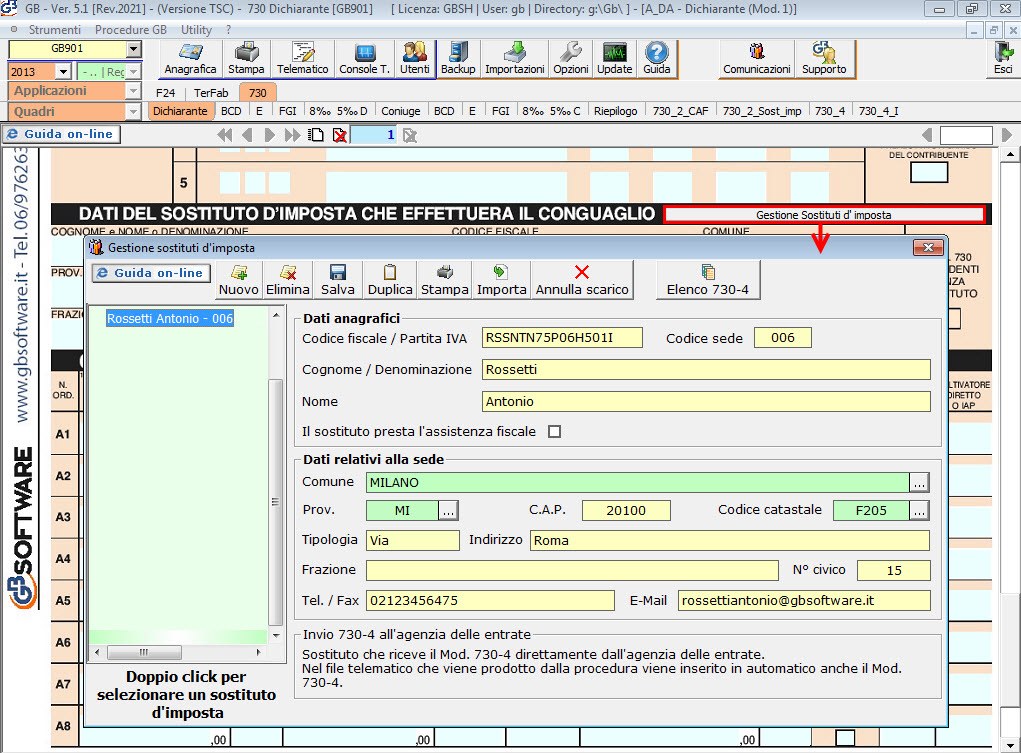The width and height of the screenshot is (1021, 753).
Task: Open the Anagrafica toolbar icon
Action: (x=190, y=59)
